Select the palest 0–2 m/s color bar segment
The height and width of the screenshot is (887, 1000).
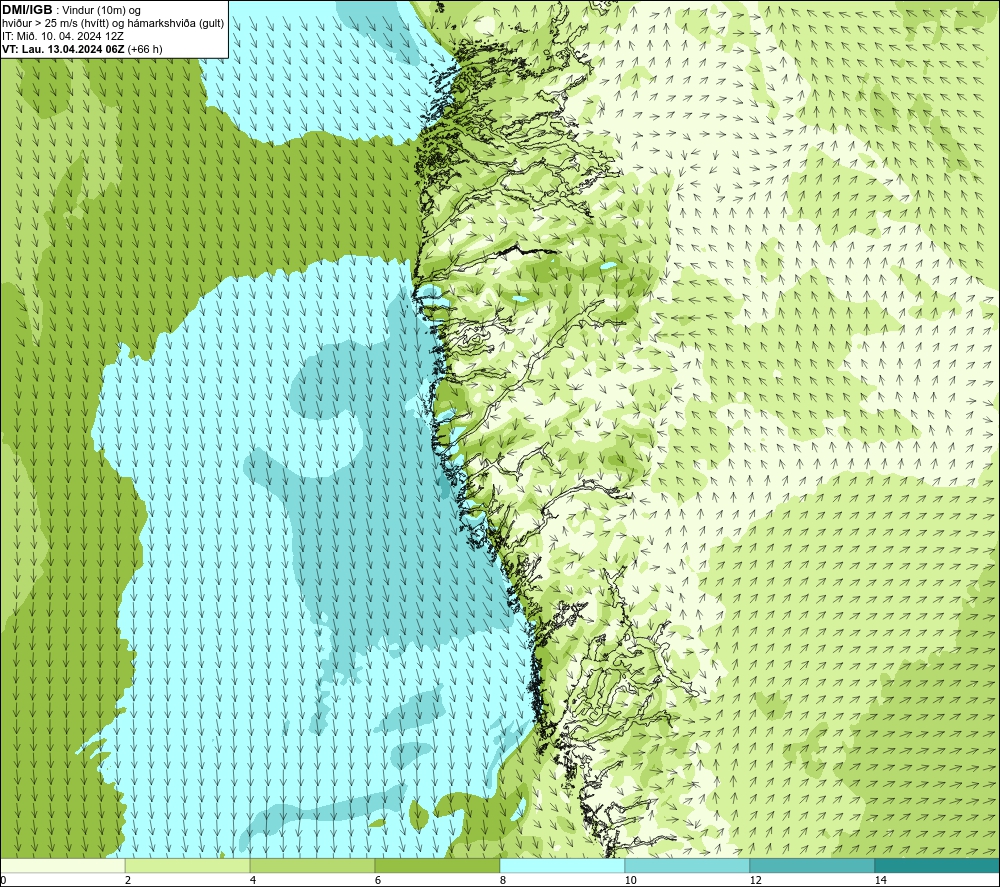(x=62, y=865)
